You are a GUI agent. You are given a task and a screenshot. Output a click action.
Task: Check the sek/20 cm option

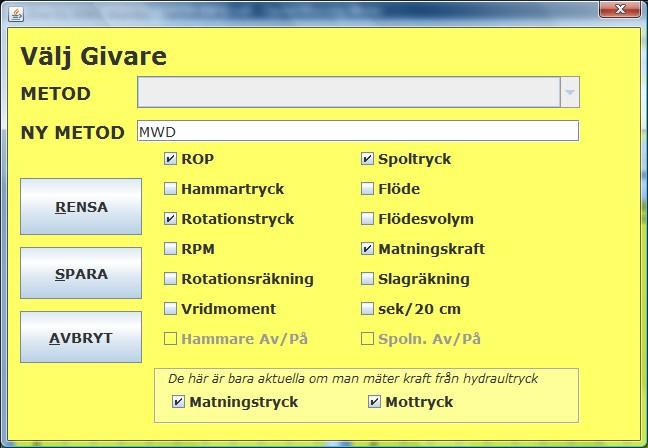(367, 309)
